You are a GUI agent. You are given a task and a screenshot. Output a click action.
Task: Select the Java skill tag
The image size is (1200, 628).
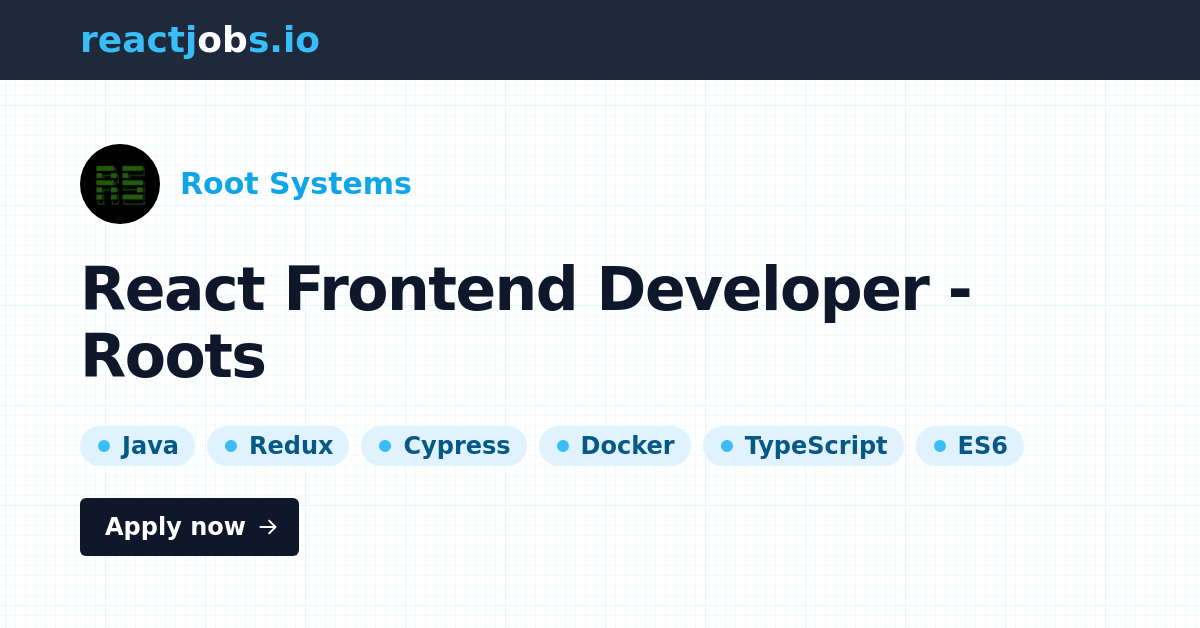click(x=137, y=446)
